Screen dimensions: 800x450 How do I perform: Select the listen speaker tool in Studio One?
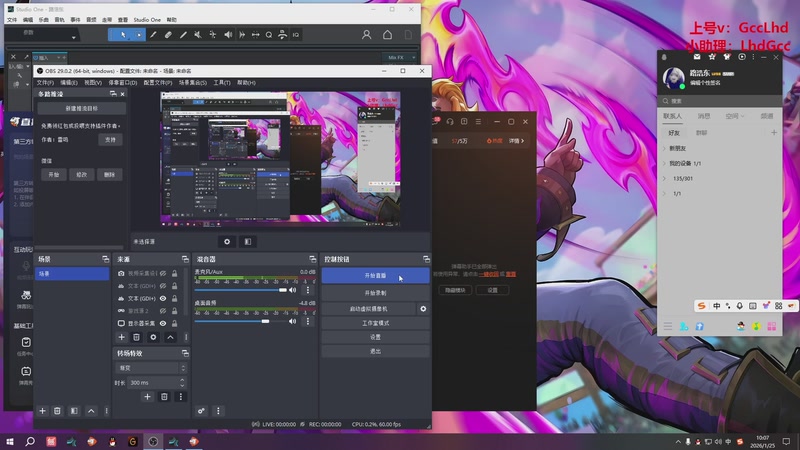(228, 35)
